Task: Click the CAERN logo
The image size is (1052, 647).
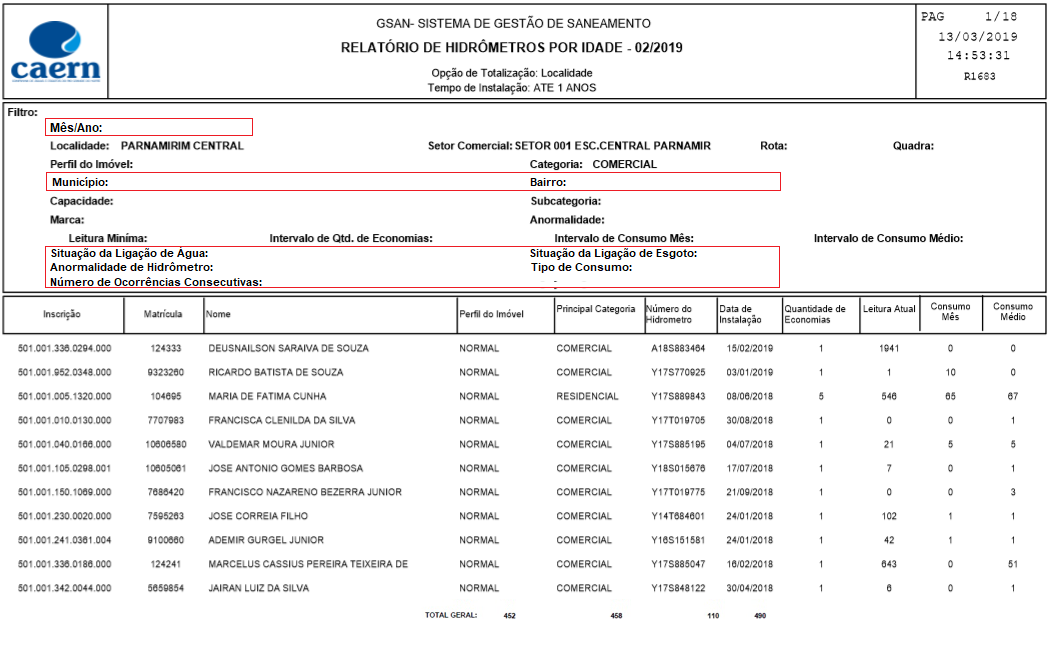Action: (57, 50)
